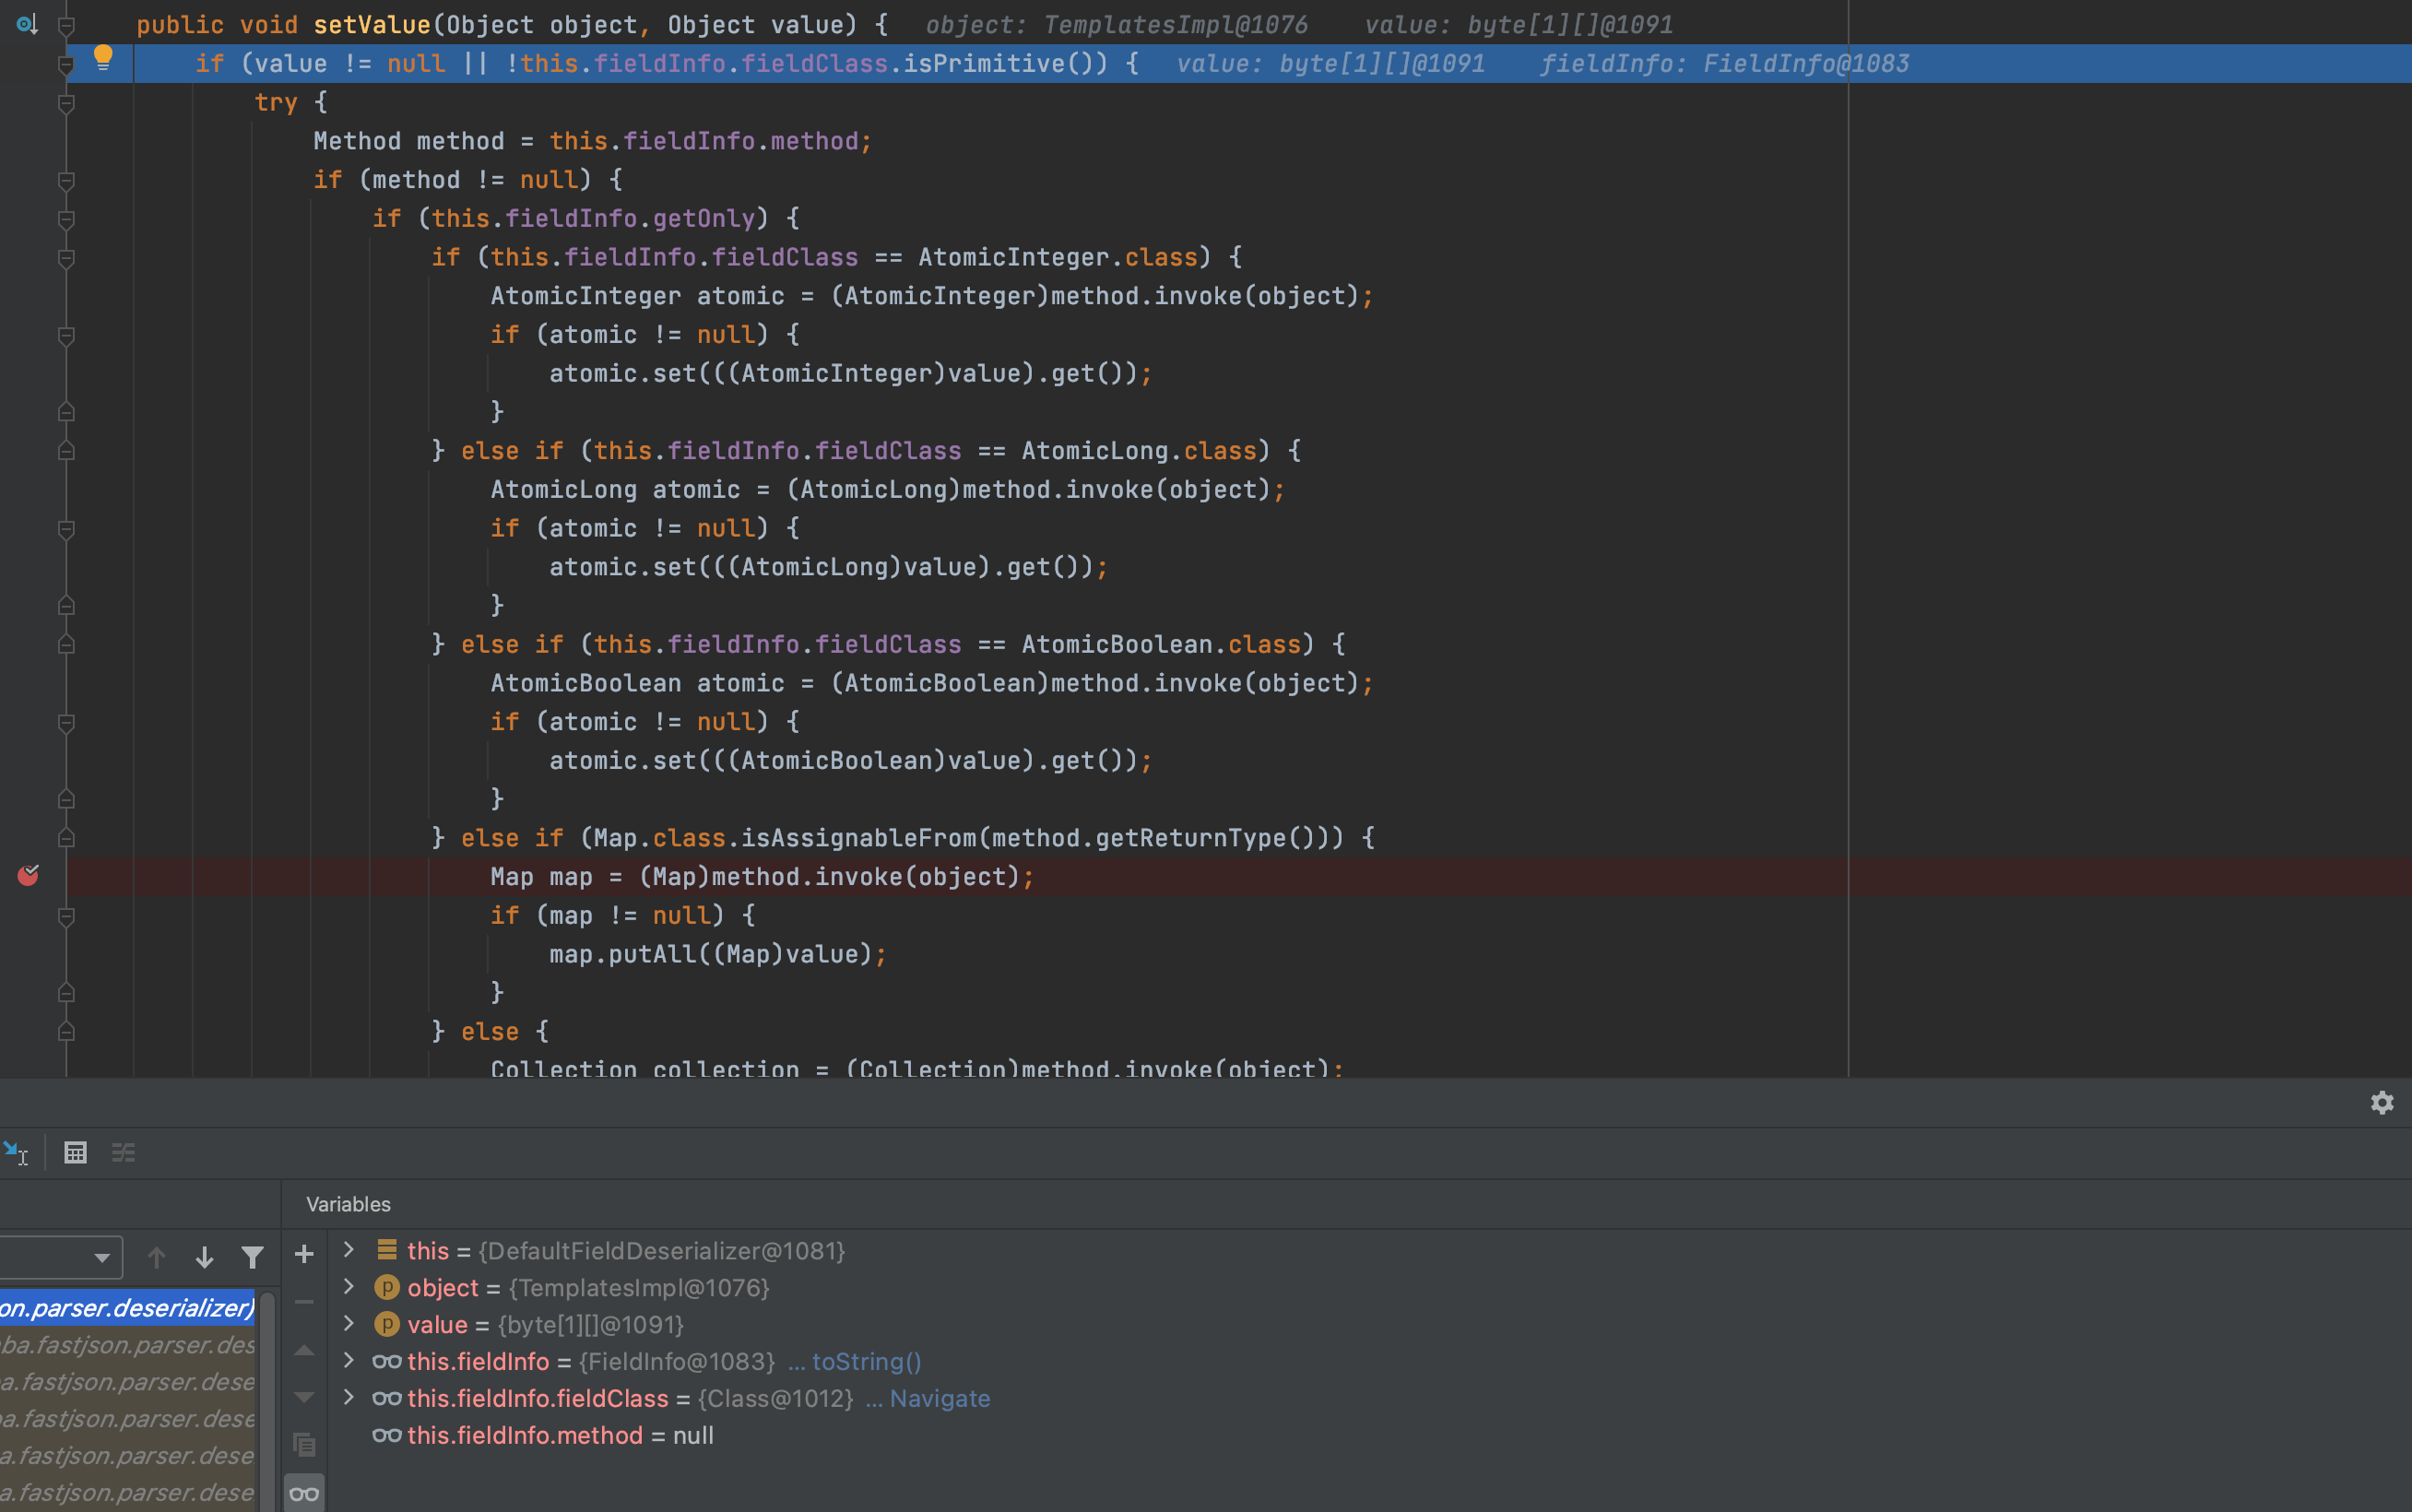This screenshot has width=2412, height=1512.
Task: Open the Evaluate Expression calculator icon
Action: pyautogui.click(x=75, y=1153)
